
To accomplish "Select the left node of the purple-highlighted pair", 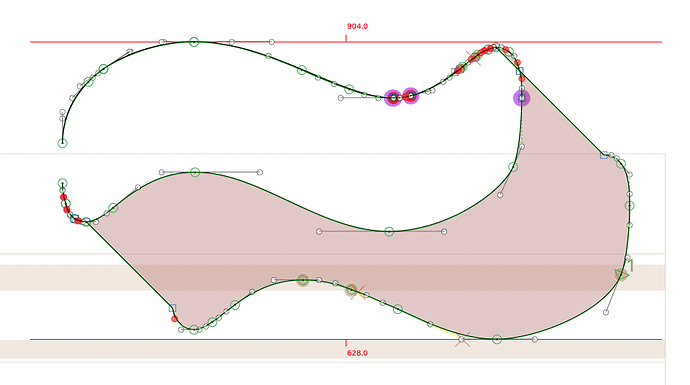I will [393, 98].
